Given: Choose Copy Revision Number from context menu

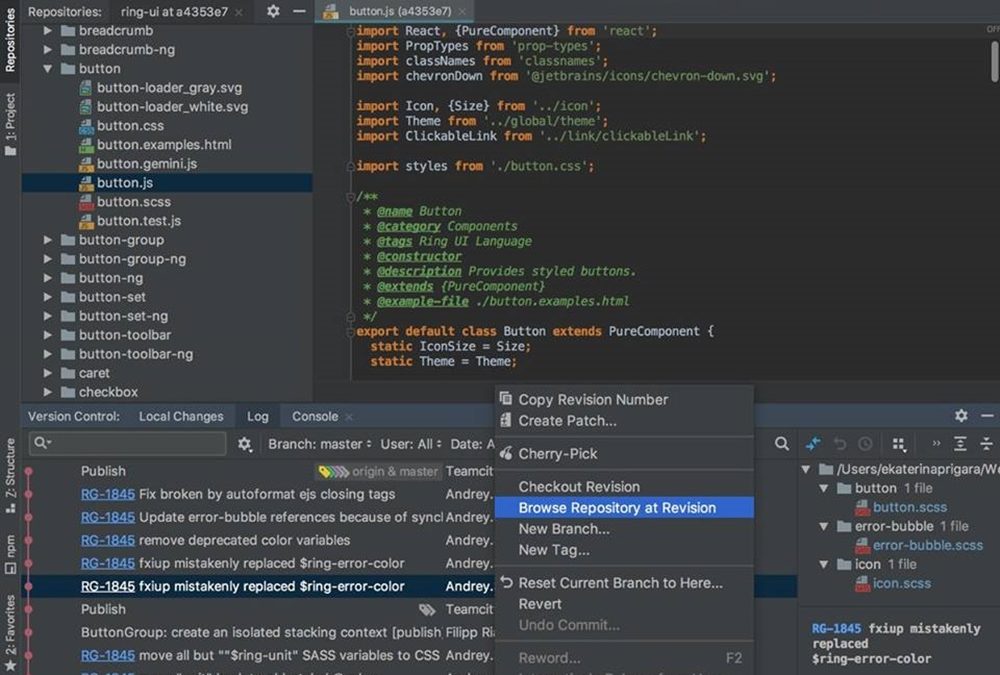Looking at the screenshot, I should click(624, 399).
